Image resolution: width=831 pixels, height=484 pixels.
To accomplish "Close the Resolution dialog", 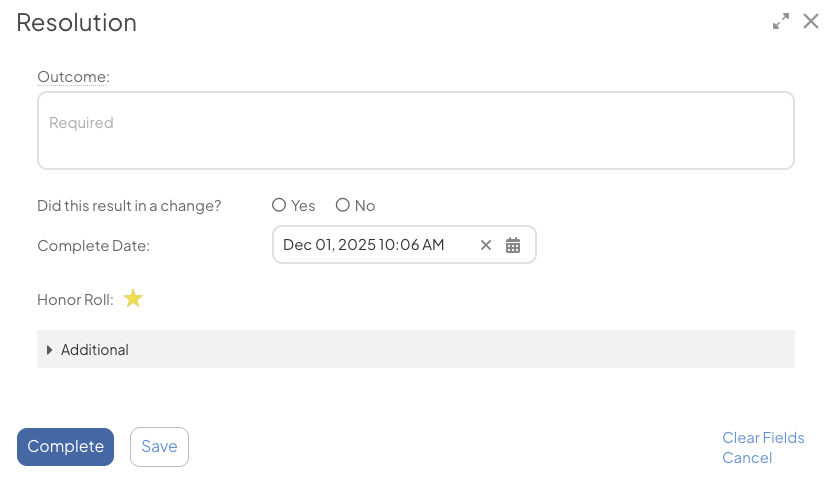I will (811, 21).
